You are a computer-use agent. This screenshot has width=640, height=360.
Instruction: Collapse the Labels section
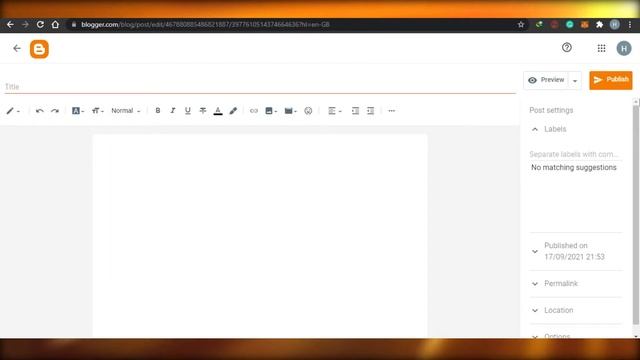pyautogui.click(x=535, y=129)
